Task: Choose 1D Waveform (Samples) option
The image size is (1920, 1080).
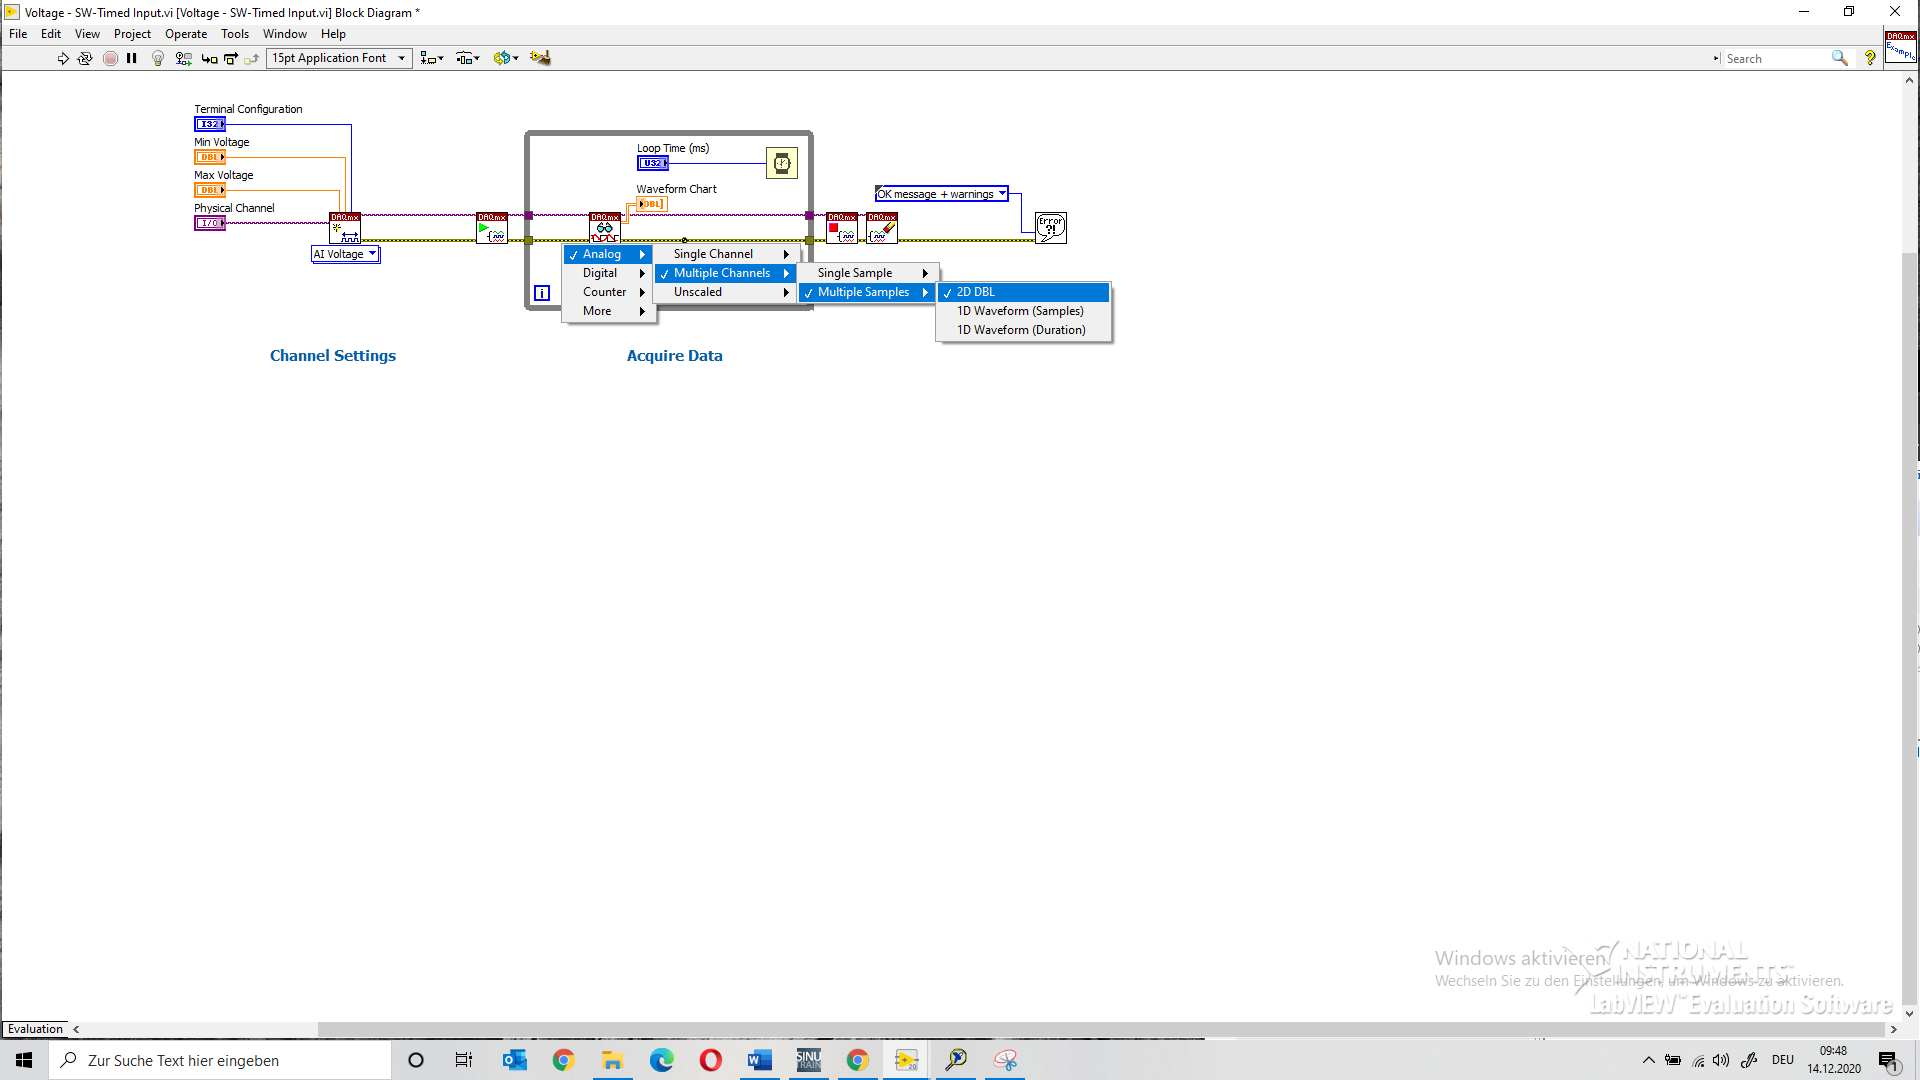Action: click(x=1020, y=311)
